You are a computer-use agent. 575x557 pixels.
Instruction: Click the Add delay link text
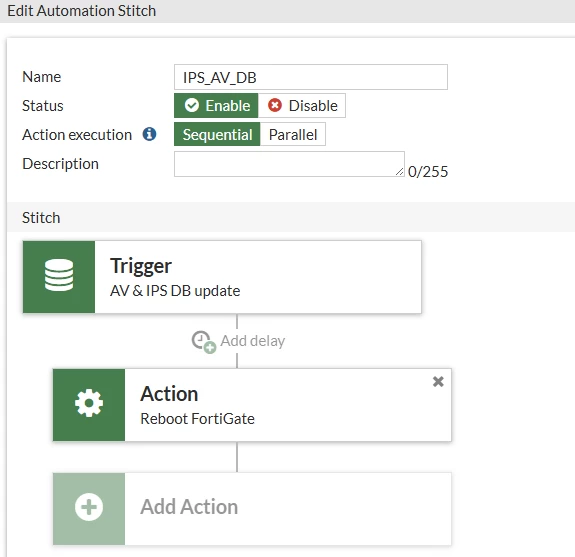[x=253, y=341]
